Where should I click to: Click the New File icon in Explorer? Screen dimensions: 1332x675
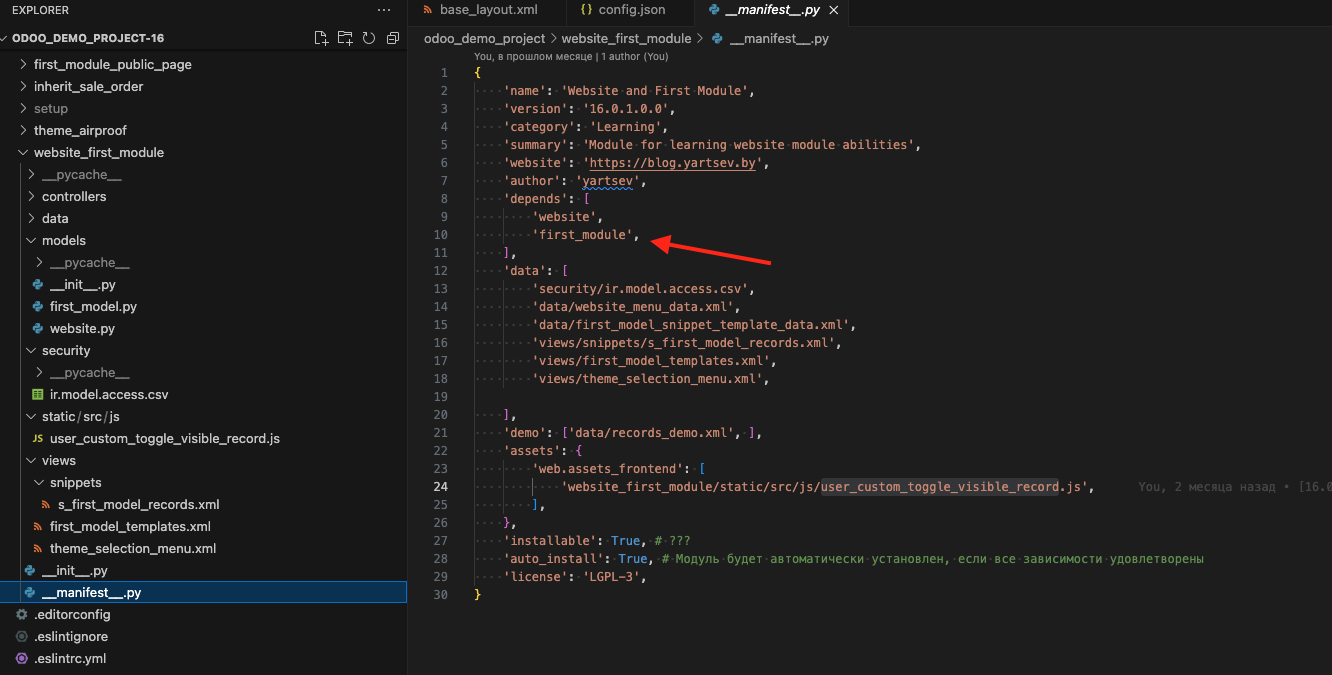coord(321,38)
